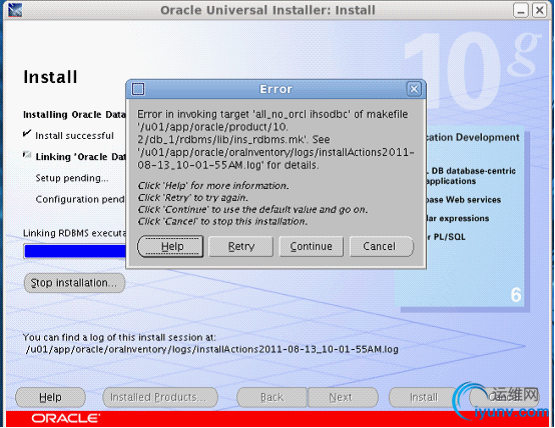Open the Installed Products list
Viewport: 555px width, 428px height.
click(x=160, y=398)
